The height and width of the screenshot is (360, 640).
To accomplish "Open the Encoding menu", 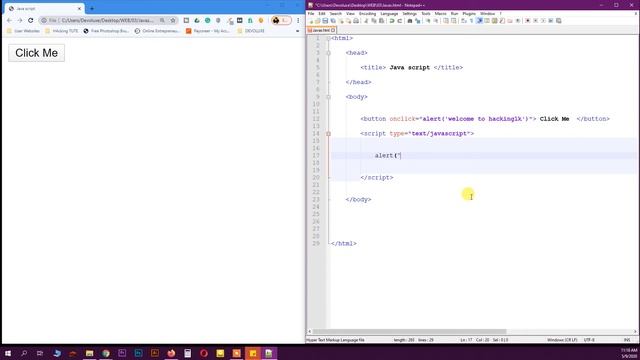I will click(x=367, y=13).
